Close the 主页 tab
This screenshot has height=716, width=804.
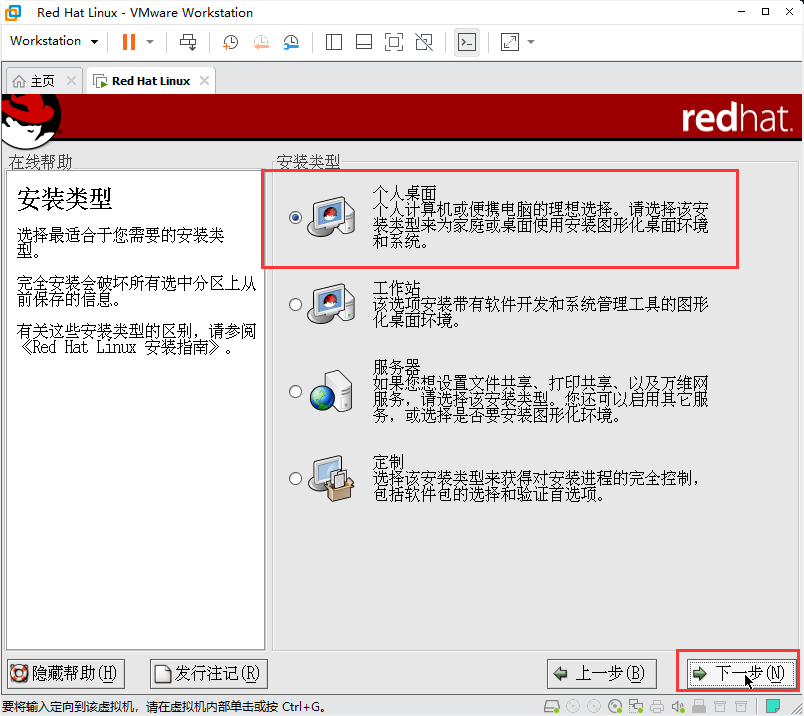click(71, 81)
